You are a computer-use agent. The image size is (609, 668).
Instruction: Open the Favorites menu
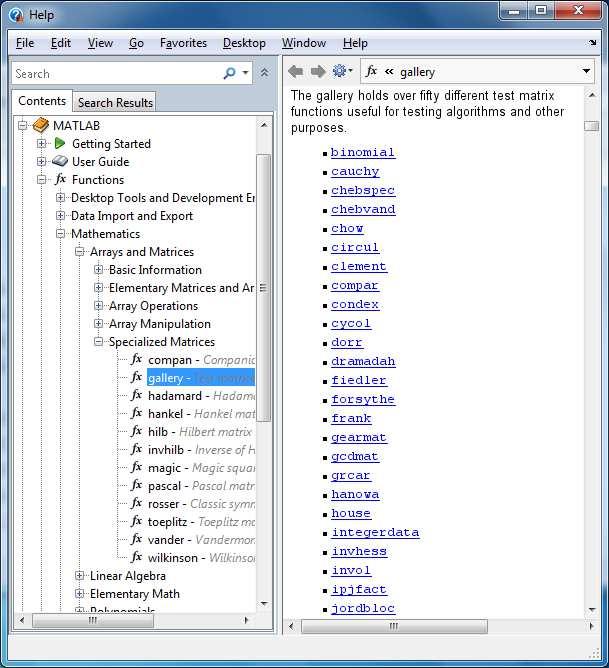tap(183, 43)
